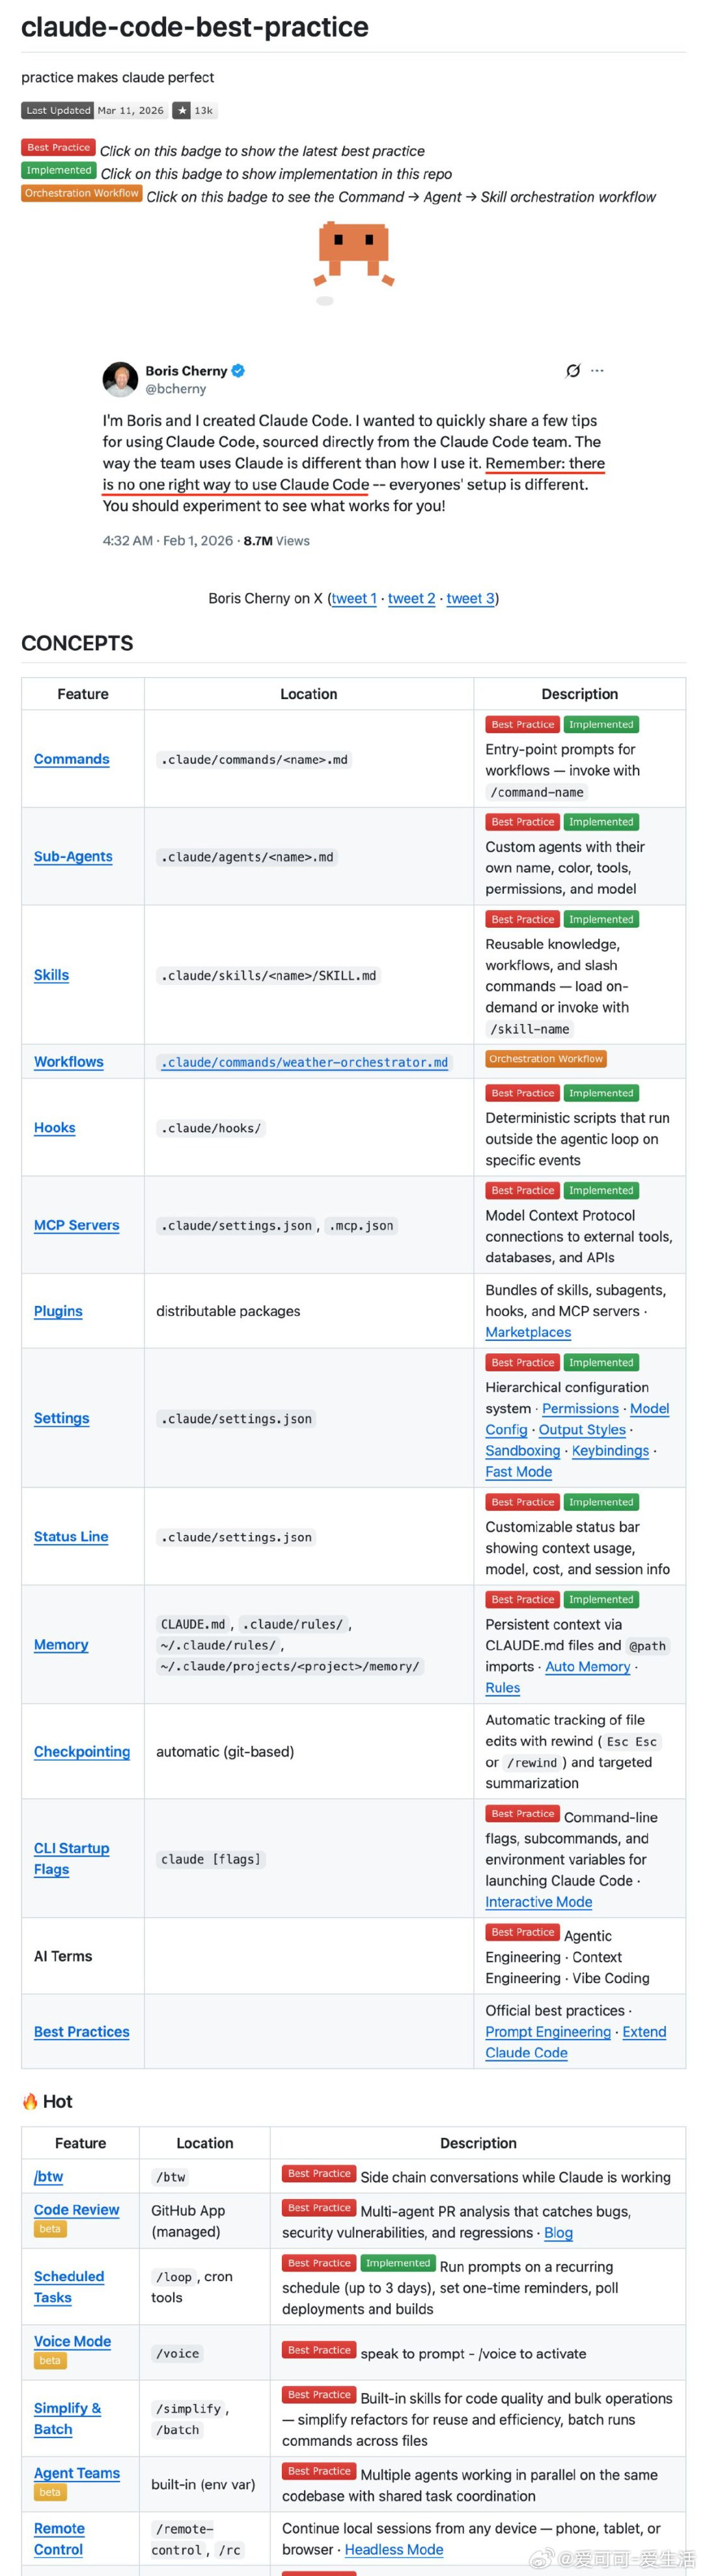Click the 13k stars badge

point(194,111)
